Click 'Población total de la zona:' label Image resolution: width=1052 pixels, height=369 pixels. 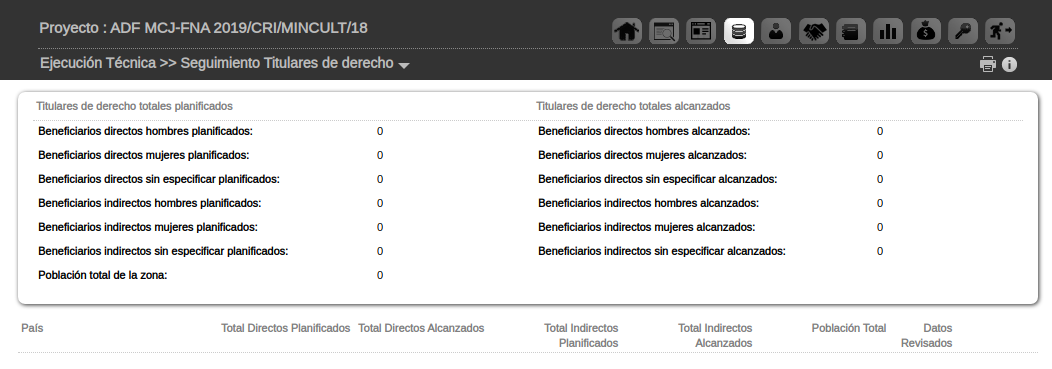pyautogui.click(x=103, y=275)
